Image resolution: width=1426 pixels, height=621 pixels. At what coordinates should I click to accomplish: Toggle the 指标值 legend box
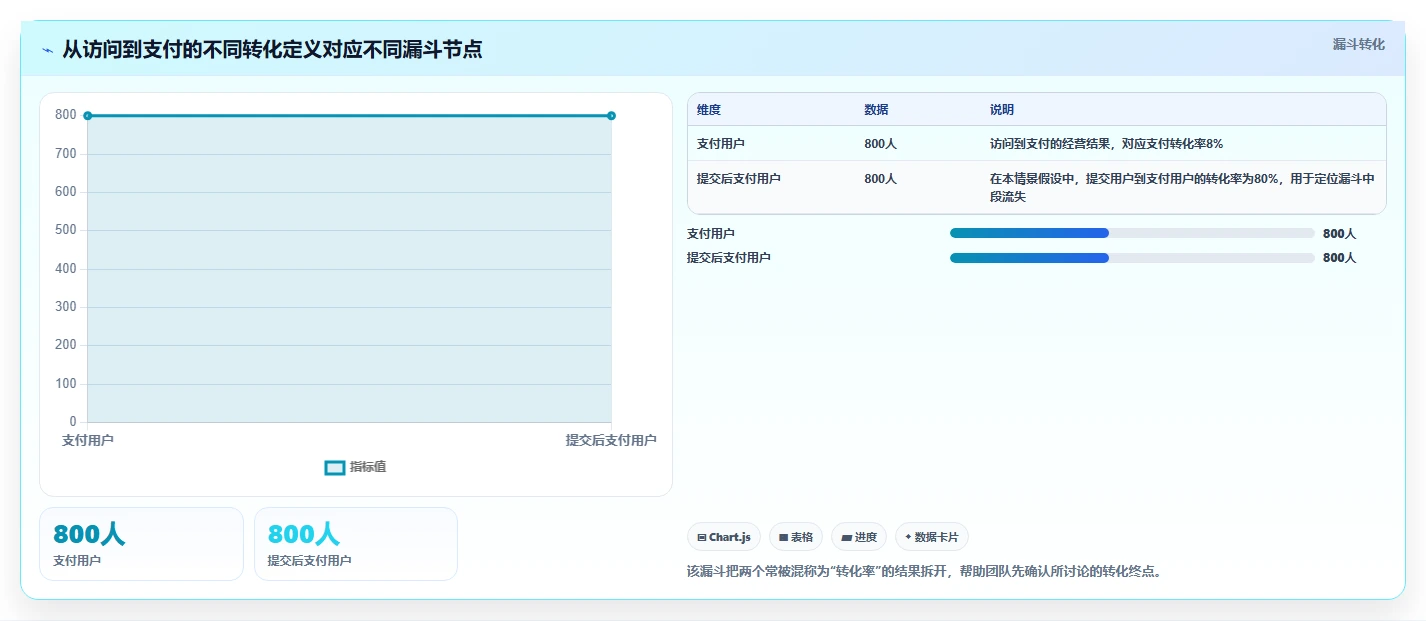[x=335, y=467]
